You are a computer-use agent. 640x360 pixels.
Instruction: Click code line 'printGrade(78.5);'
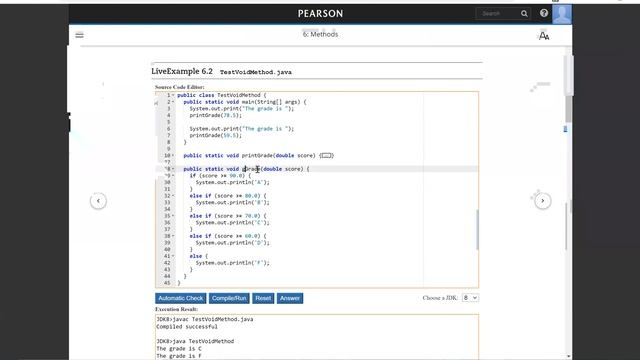[x=216, y=116]
